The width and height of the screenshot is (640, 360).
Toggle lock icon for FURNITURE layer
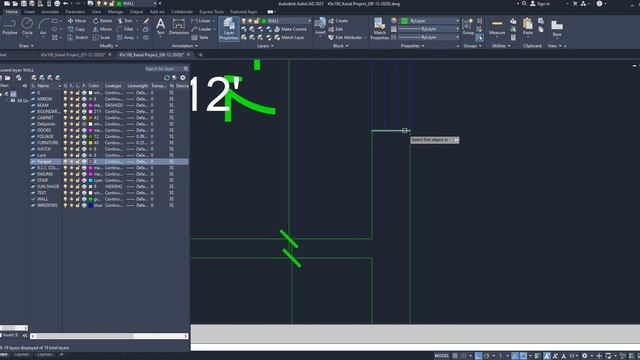click(78, 143)
